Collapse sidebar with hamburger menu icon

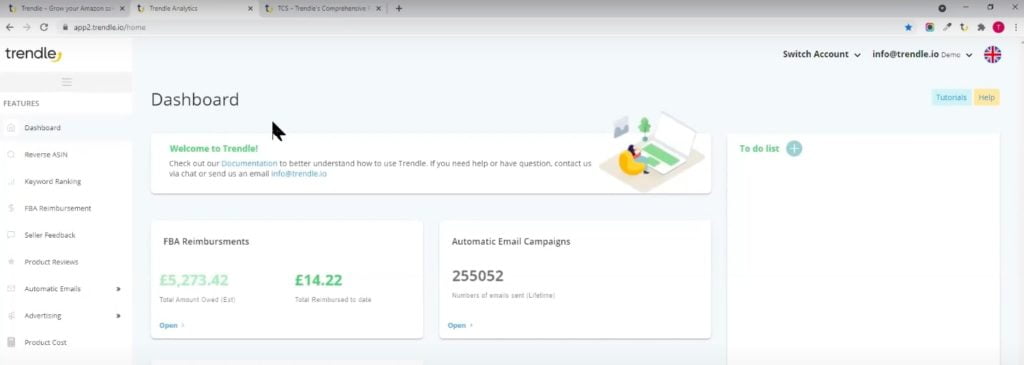[67, 82]
